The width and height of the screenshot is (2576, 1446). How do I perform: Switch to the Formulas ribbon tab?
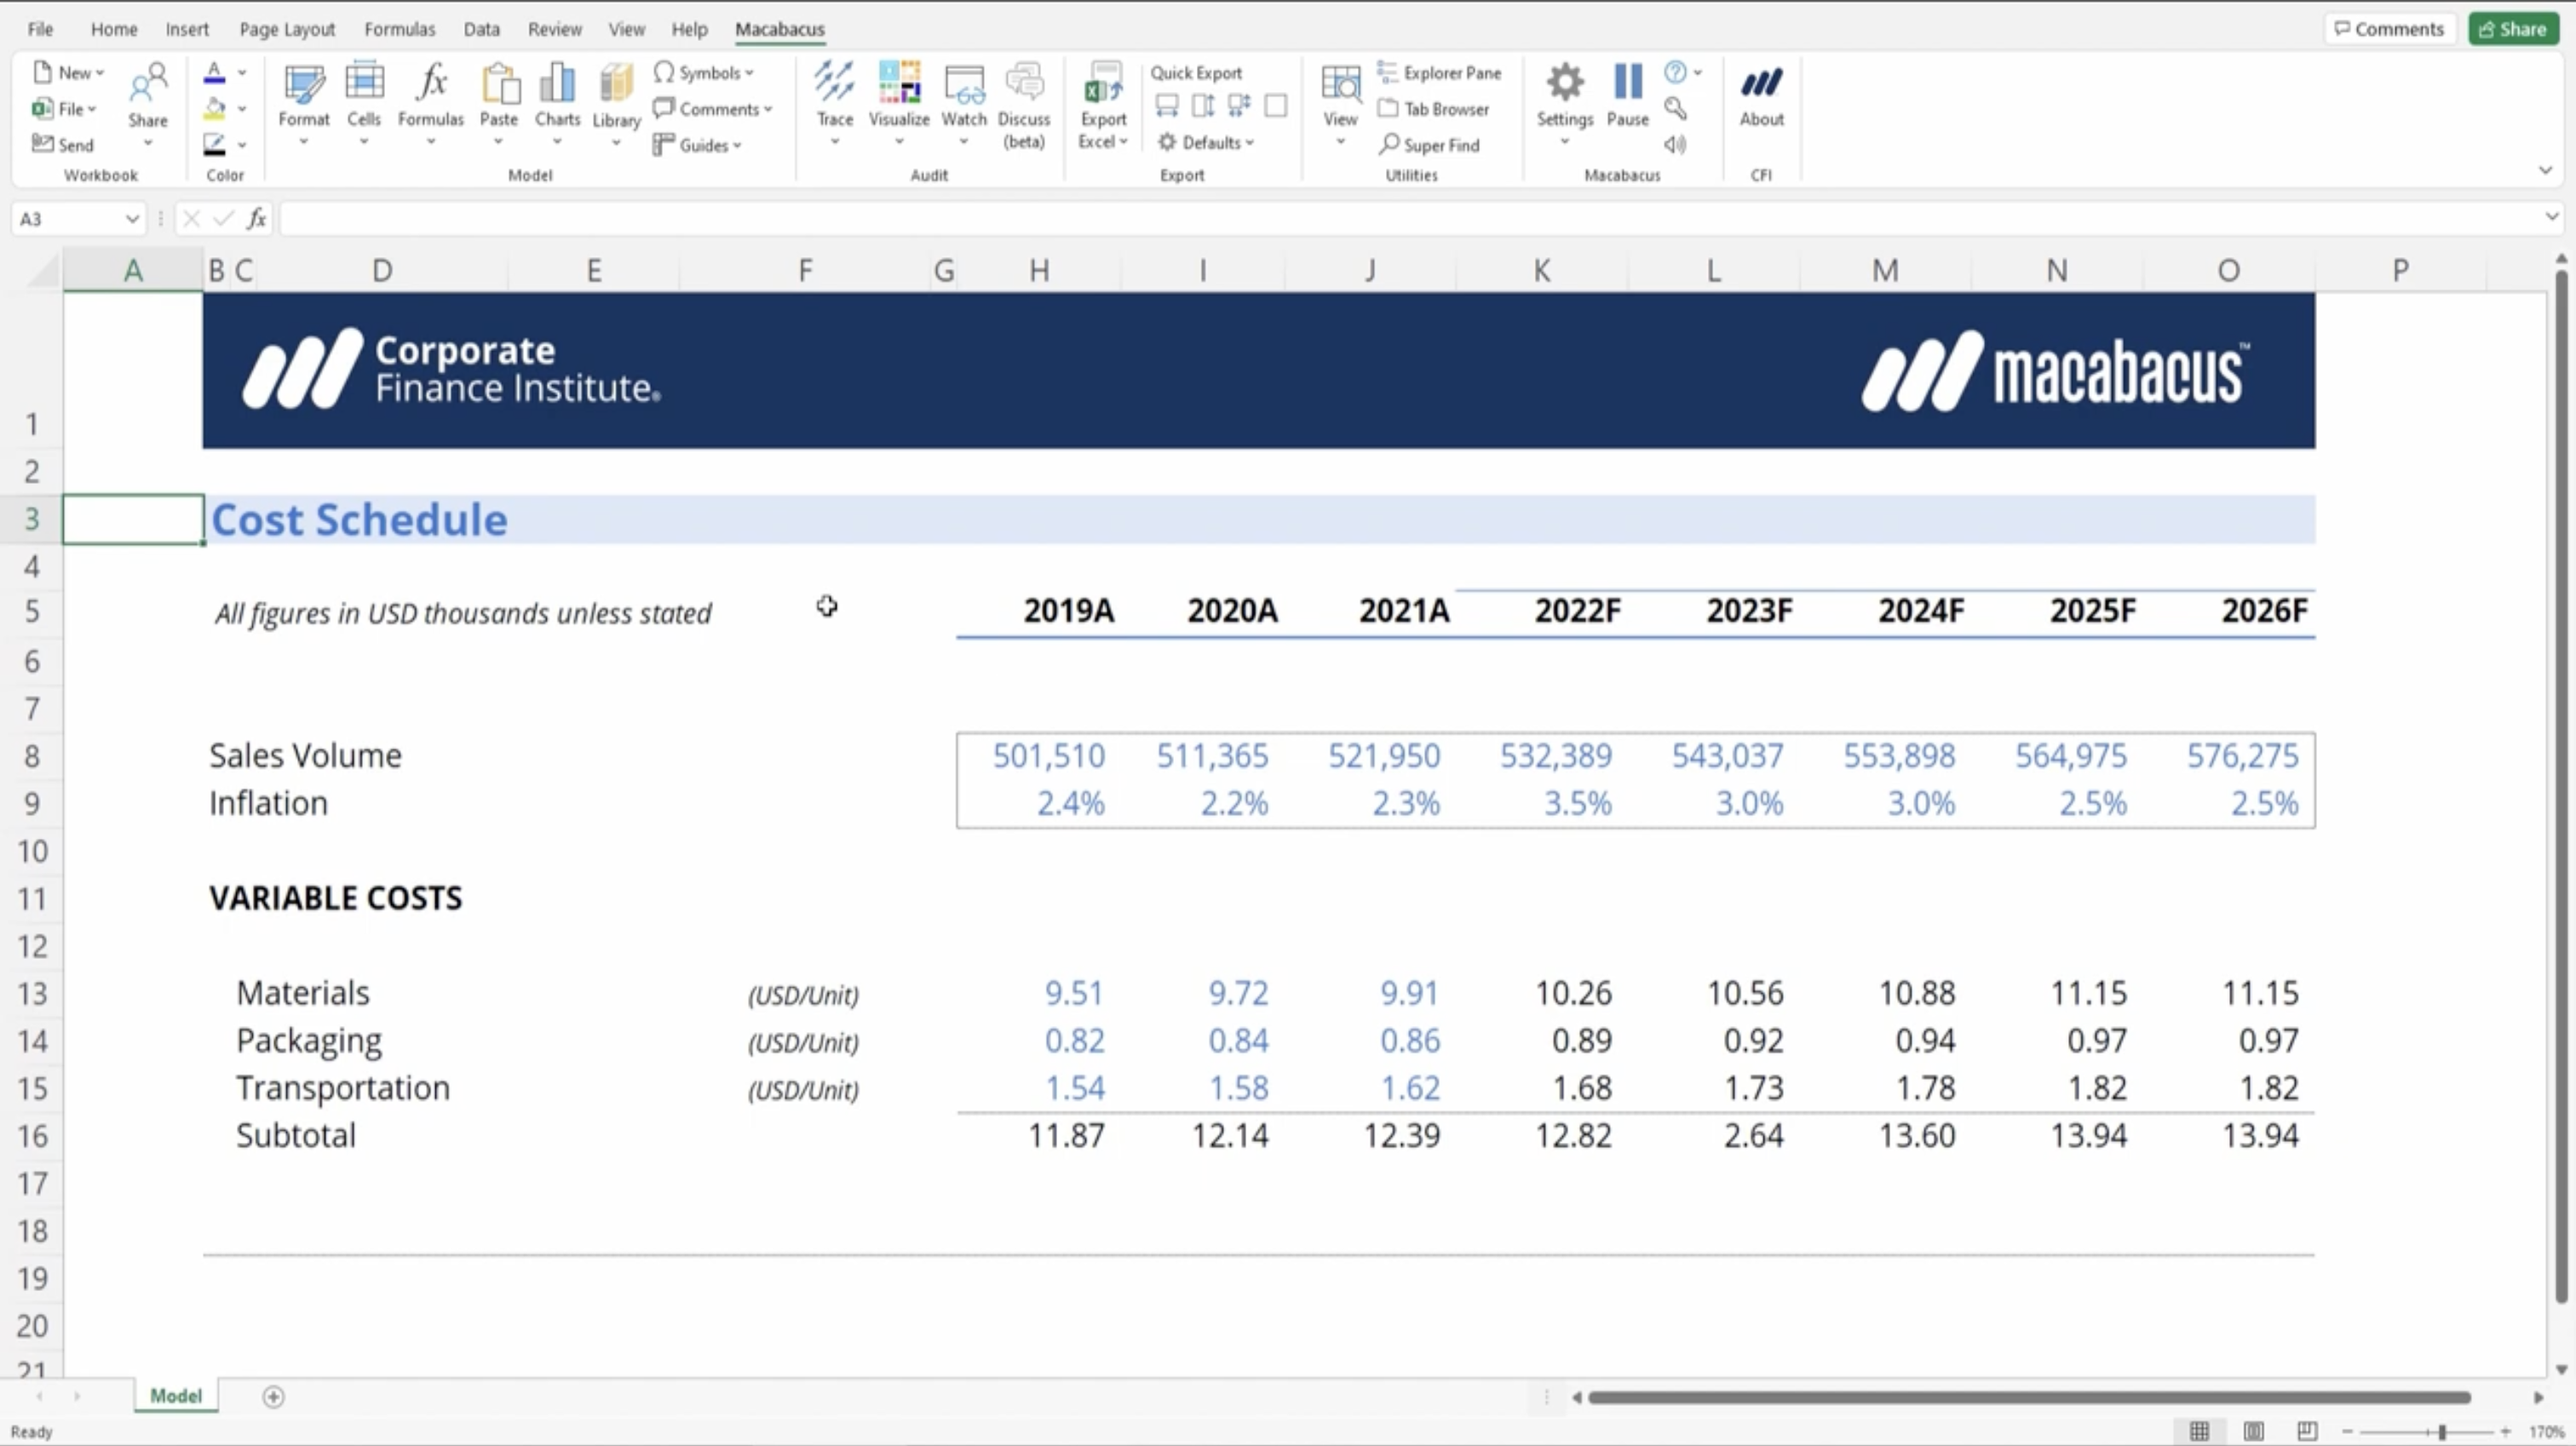[x=399, y=29]
